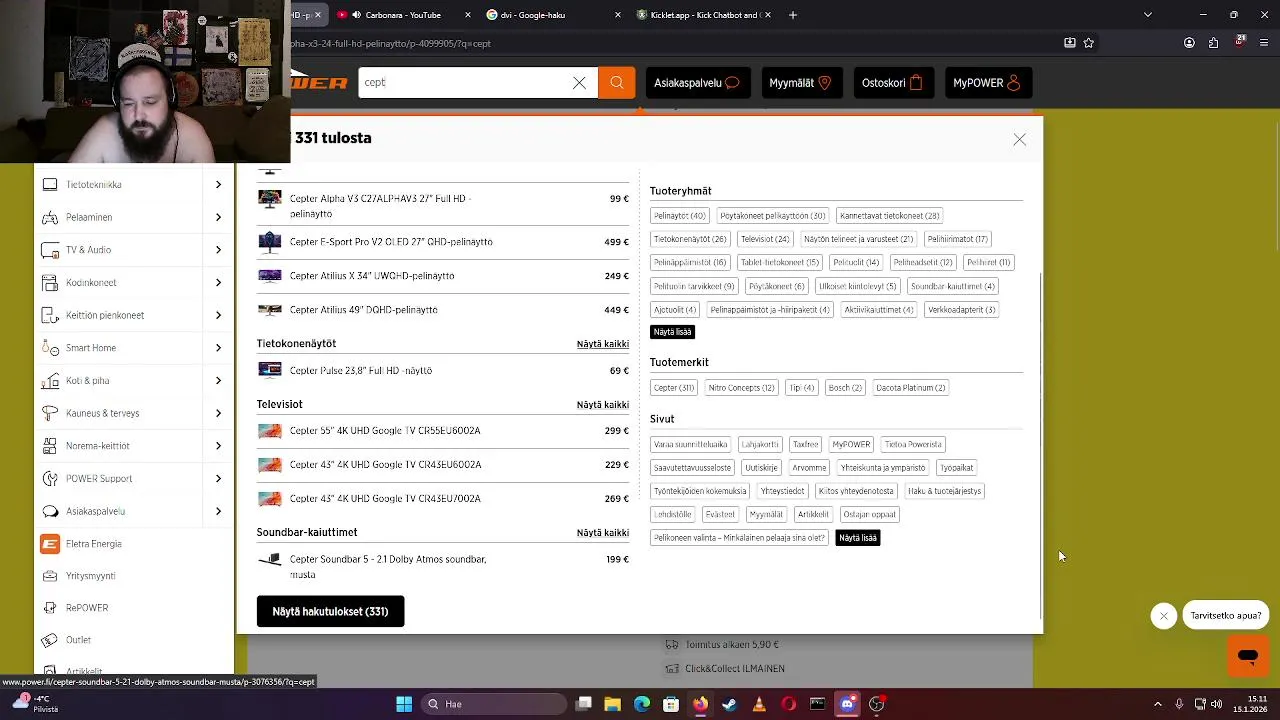Viewport: 1280px width, 720px height.
Task: Filter by Pelituolit (14) chip
Action: (856, 263)
